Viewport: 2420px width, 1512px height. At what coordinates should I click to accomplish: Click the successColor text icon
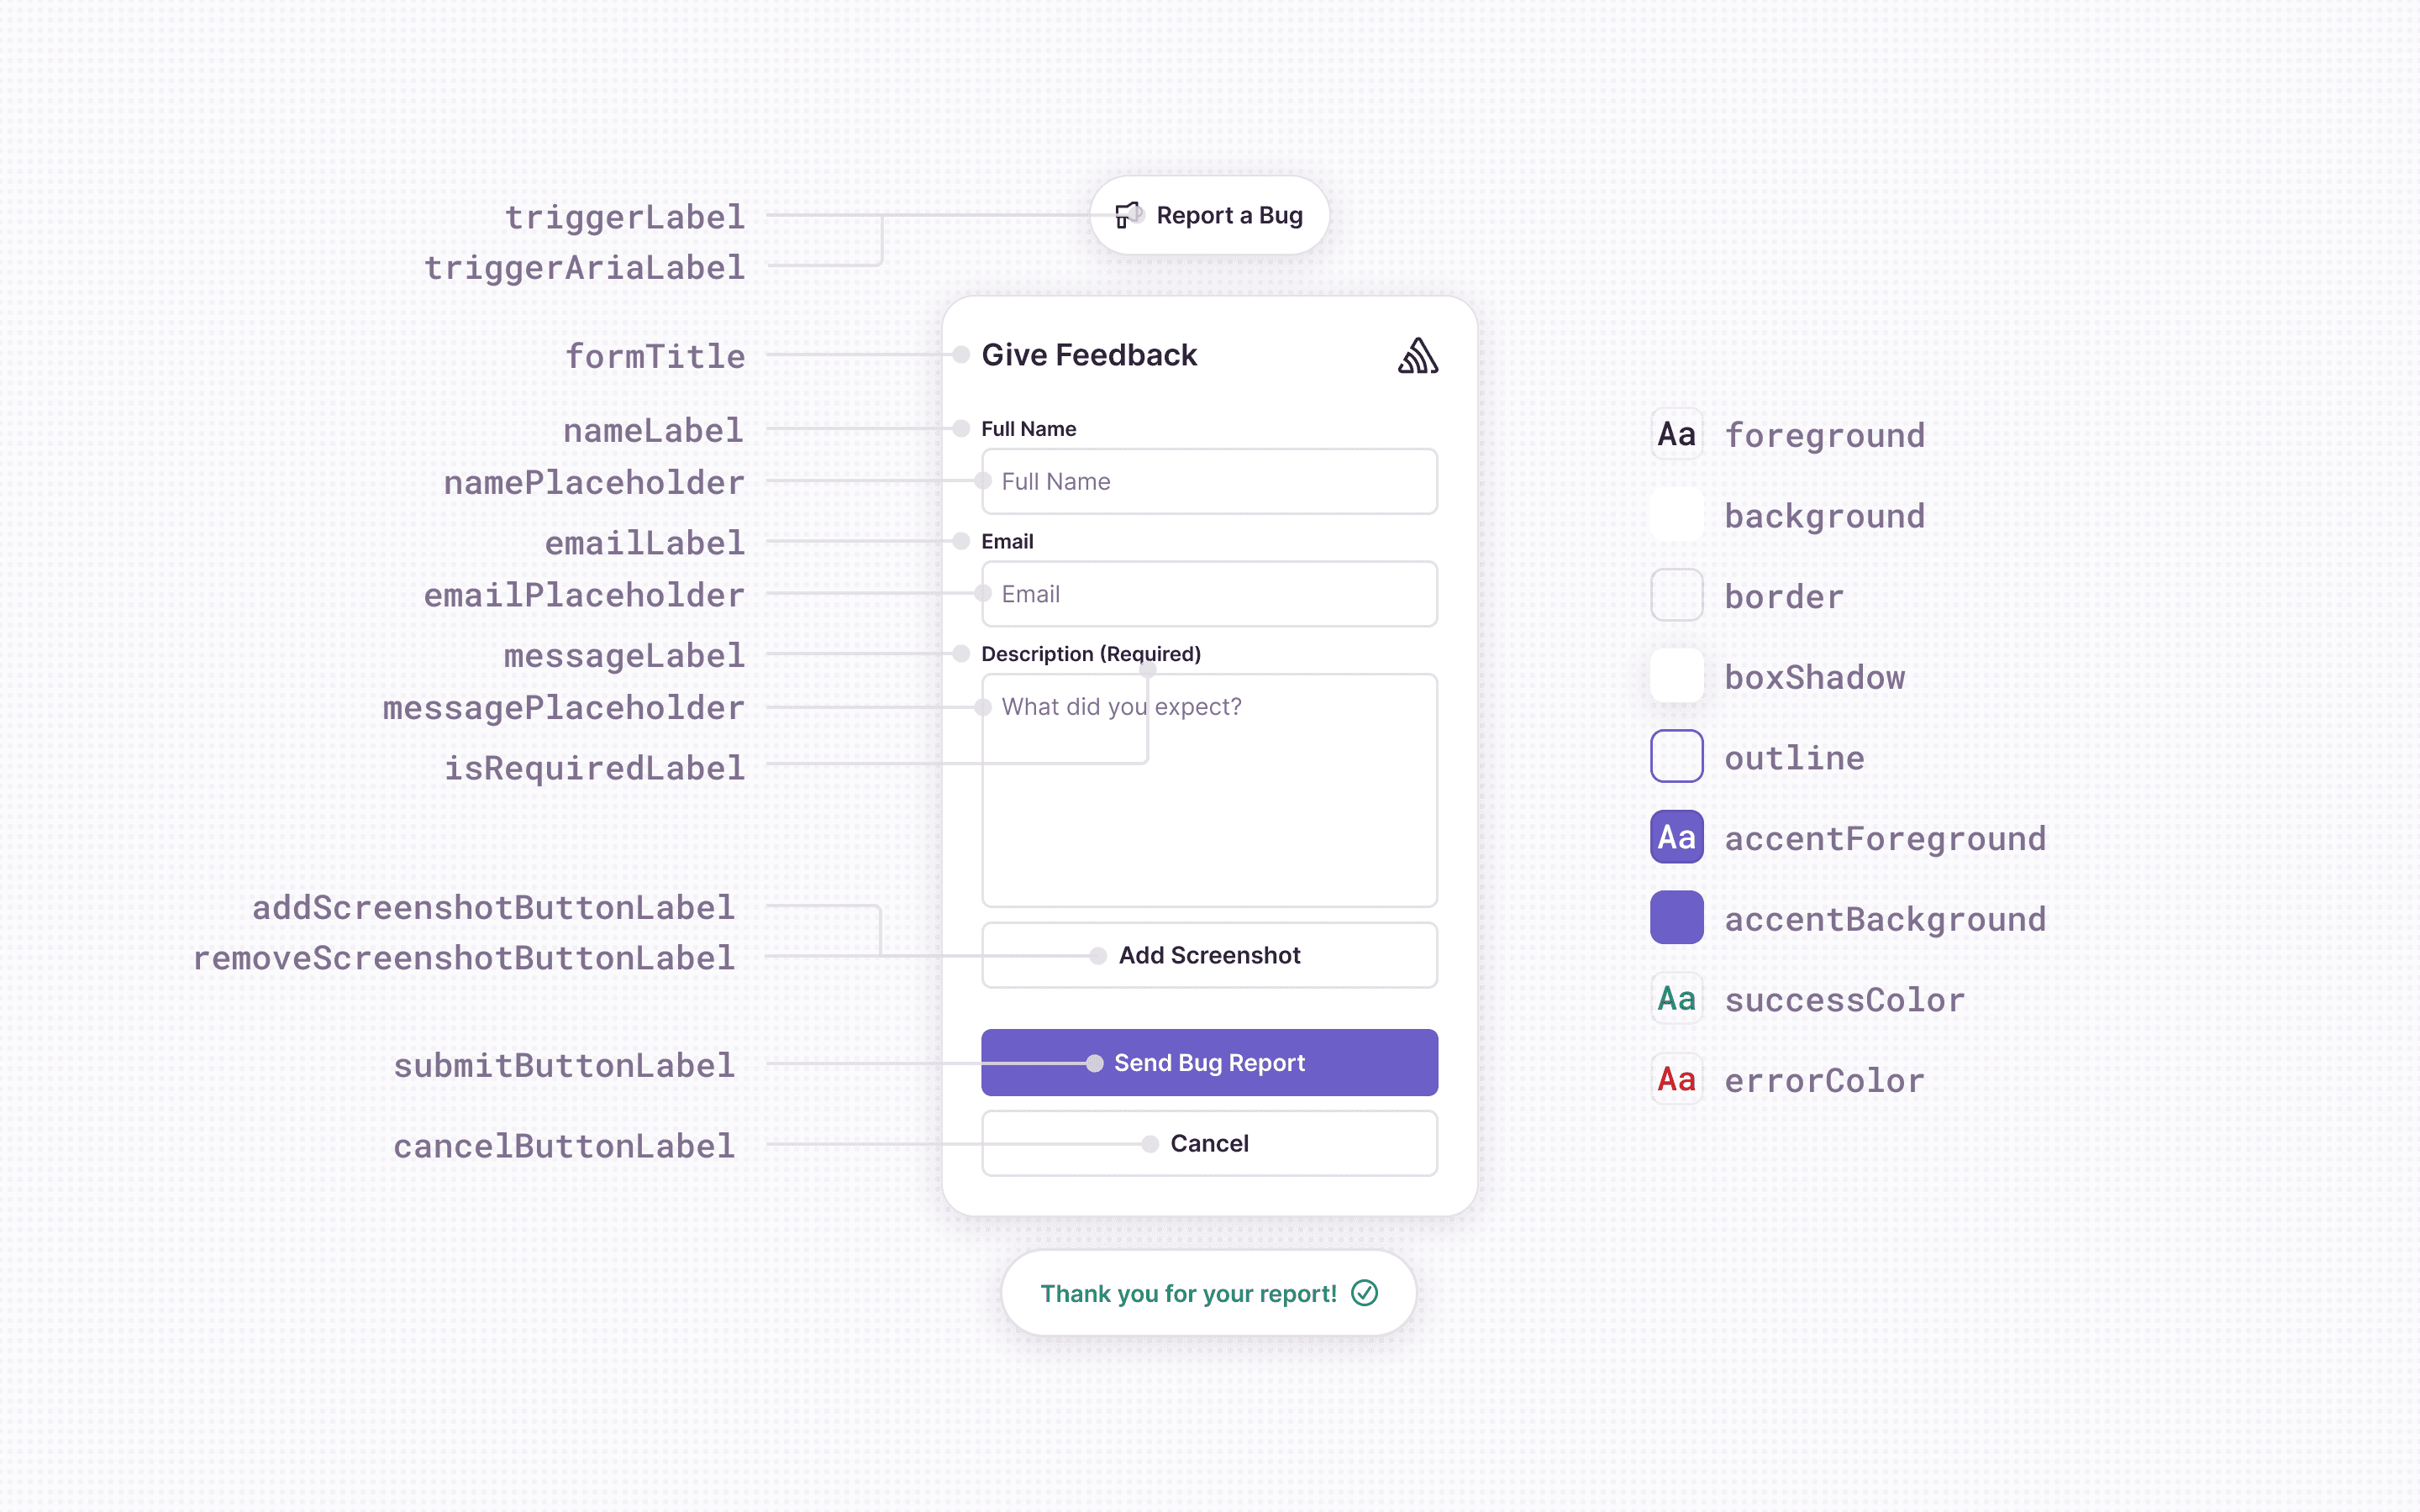[1675, 1000]
